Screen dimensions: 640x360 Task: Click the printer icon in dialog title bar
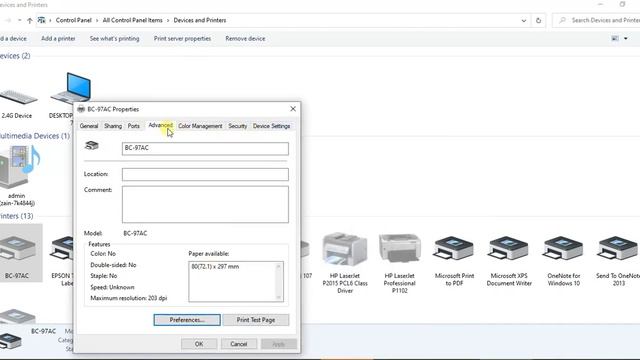(81, 109)
